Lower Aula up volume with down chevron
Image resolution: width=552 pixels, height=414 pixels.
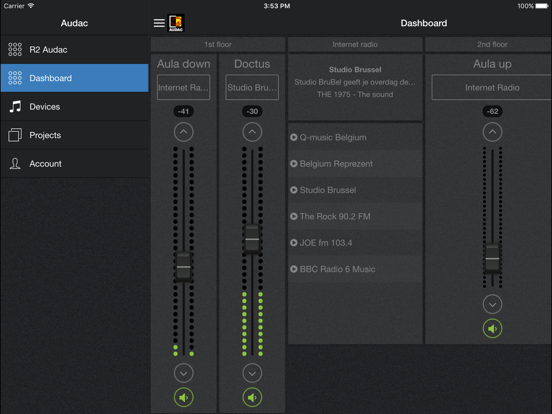[492, 304]
